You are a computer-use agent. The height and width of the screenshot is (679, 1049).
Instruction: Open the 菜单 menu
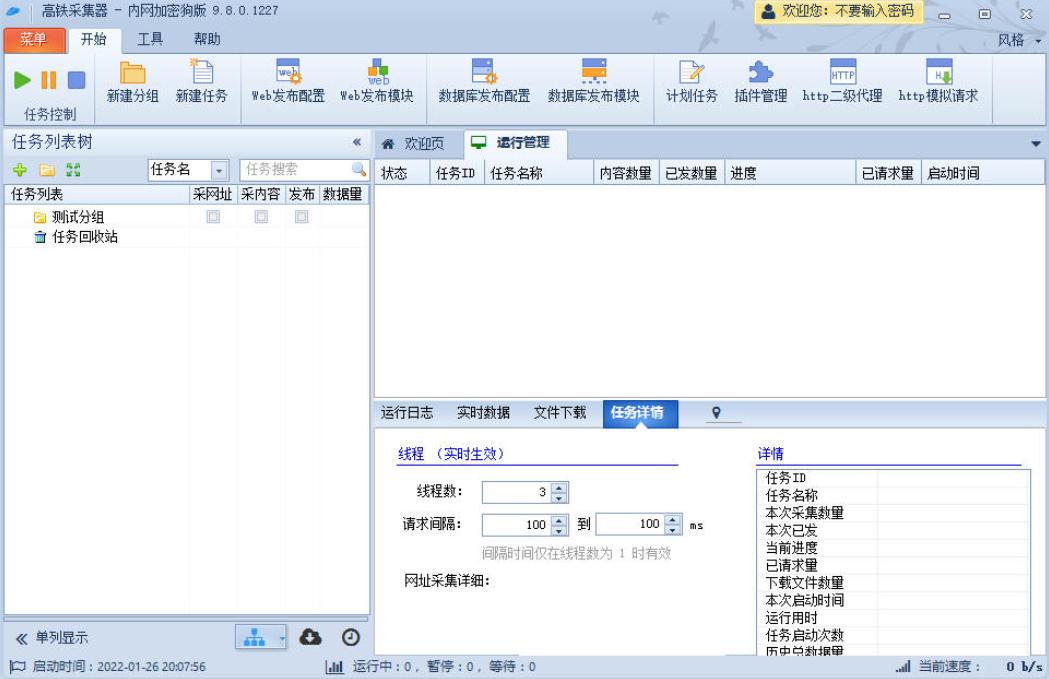pos(34,40)
